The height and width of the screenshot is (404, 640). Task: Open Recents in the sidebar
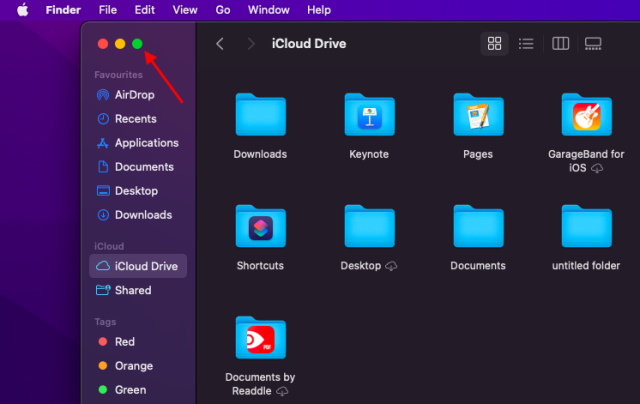pos(135,119)
